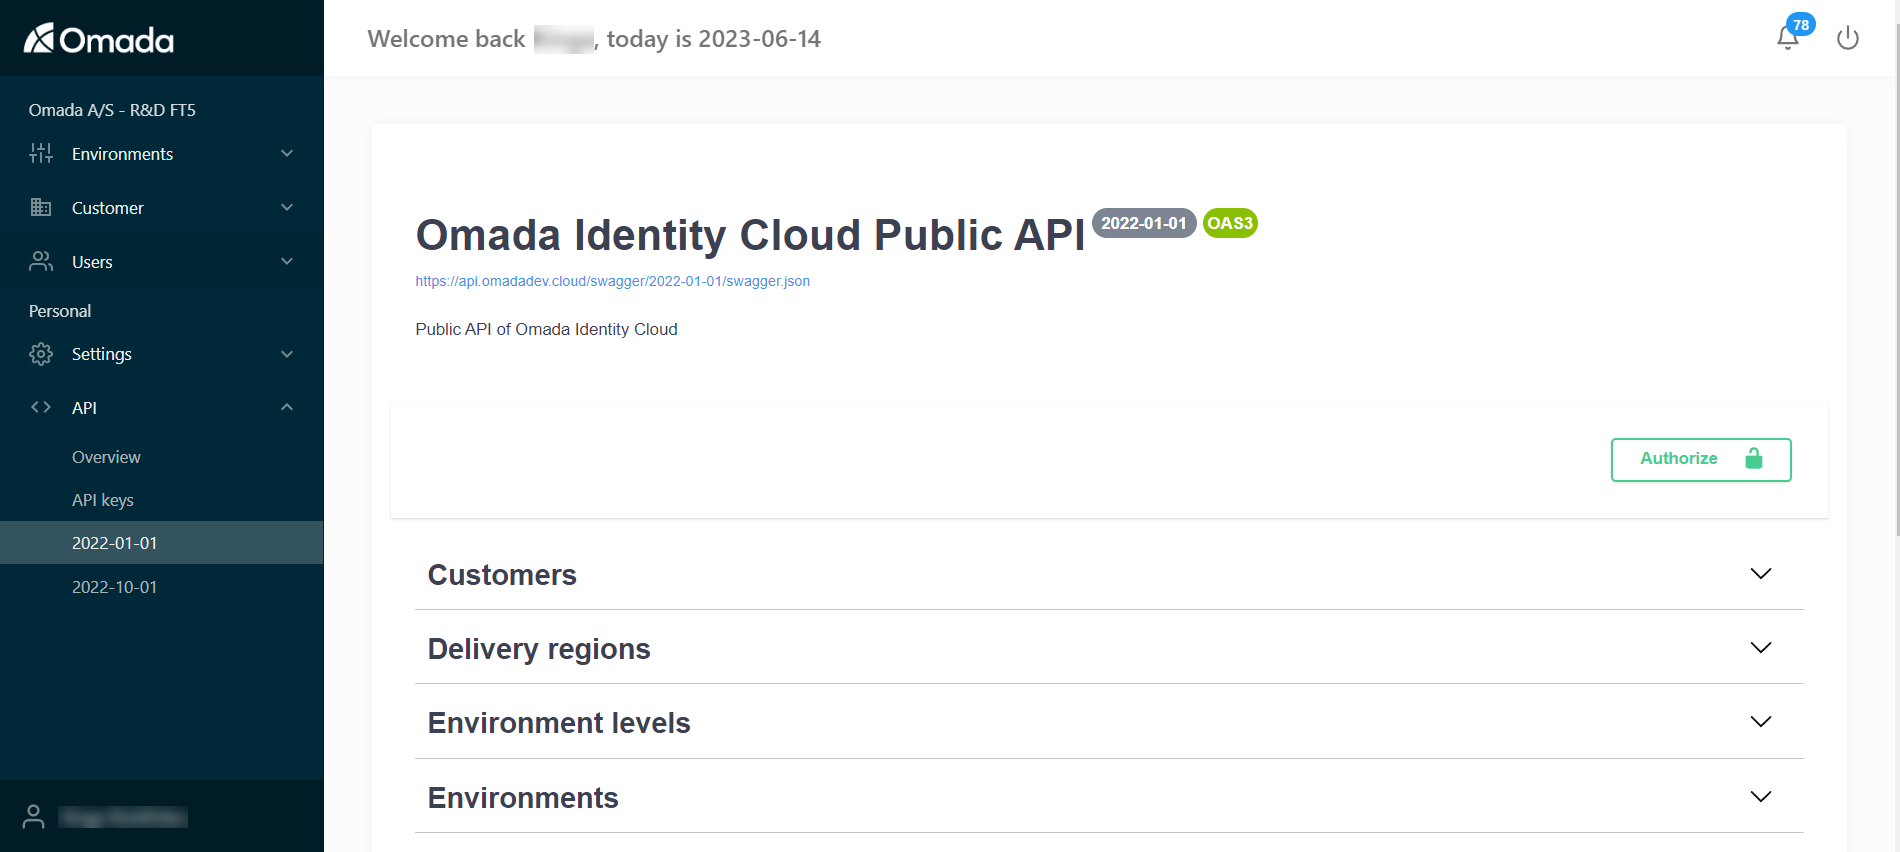Screen dimensions: 1900x852
Task: Click the OAS3 green badge
Action: 1230,223
